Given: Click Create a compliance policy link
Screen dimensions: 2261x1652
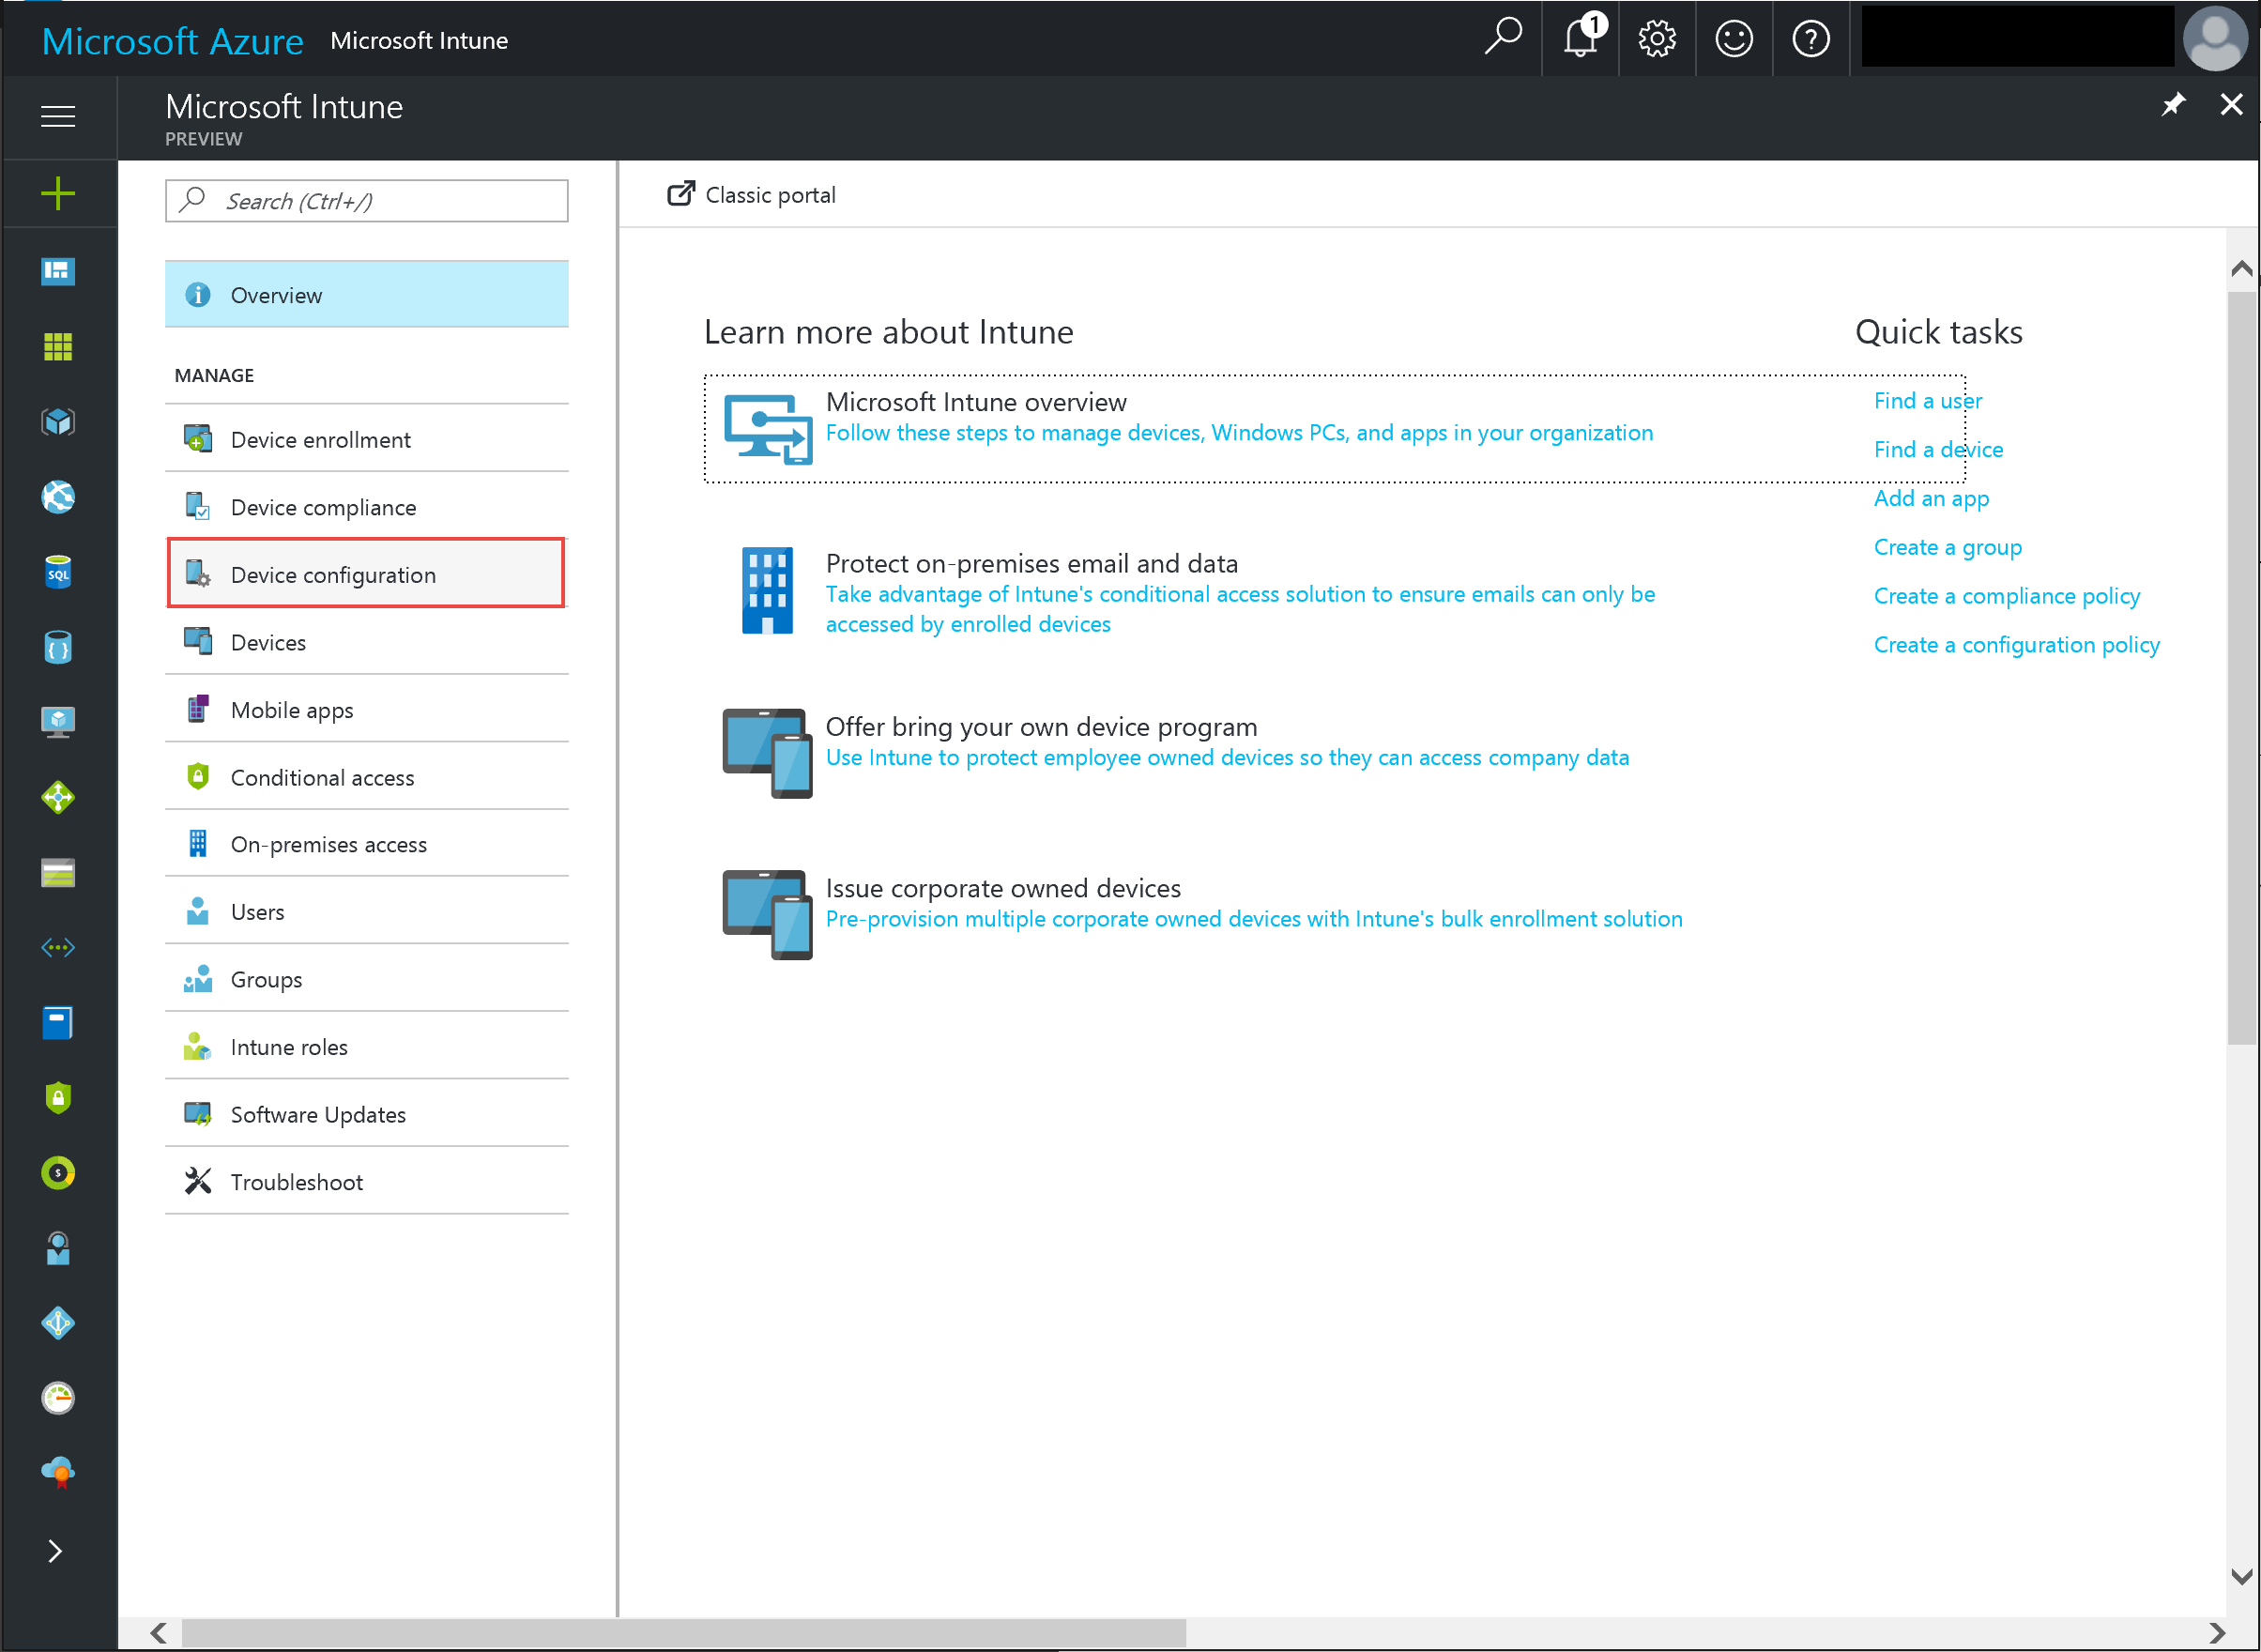Looking at the screenshot, I should [2006, 596].
